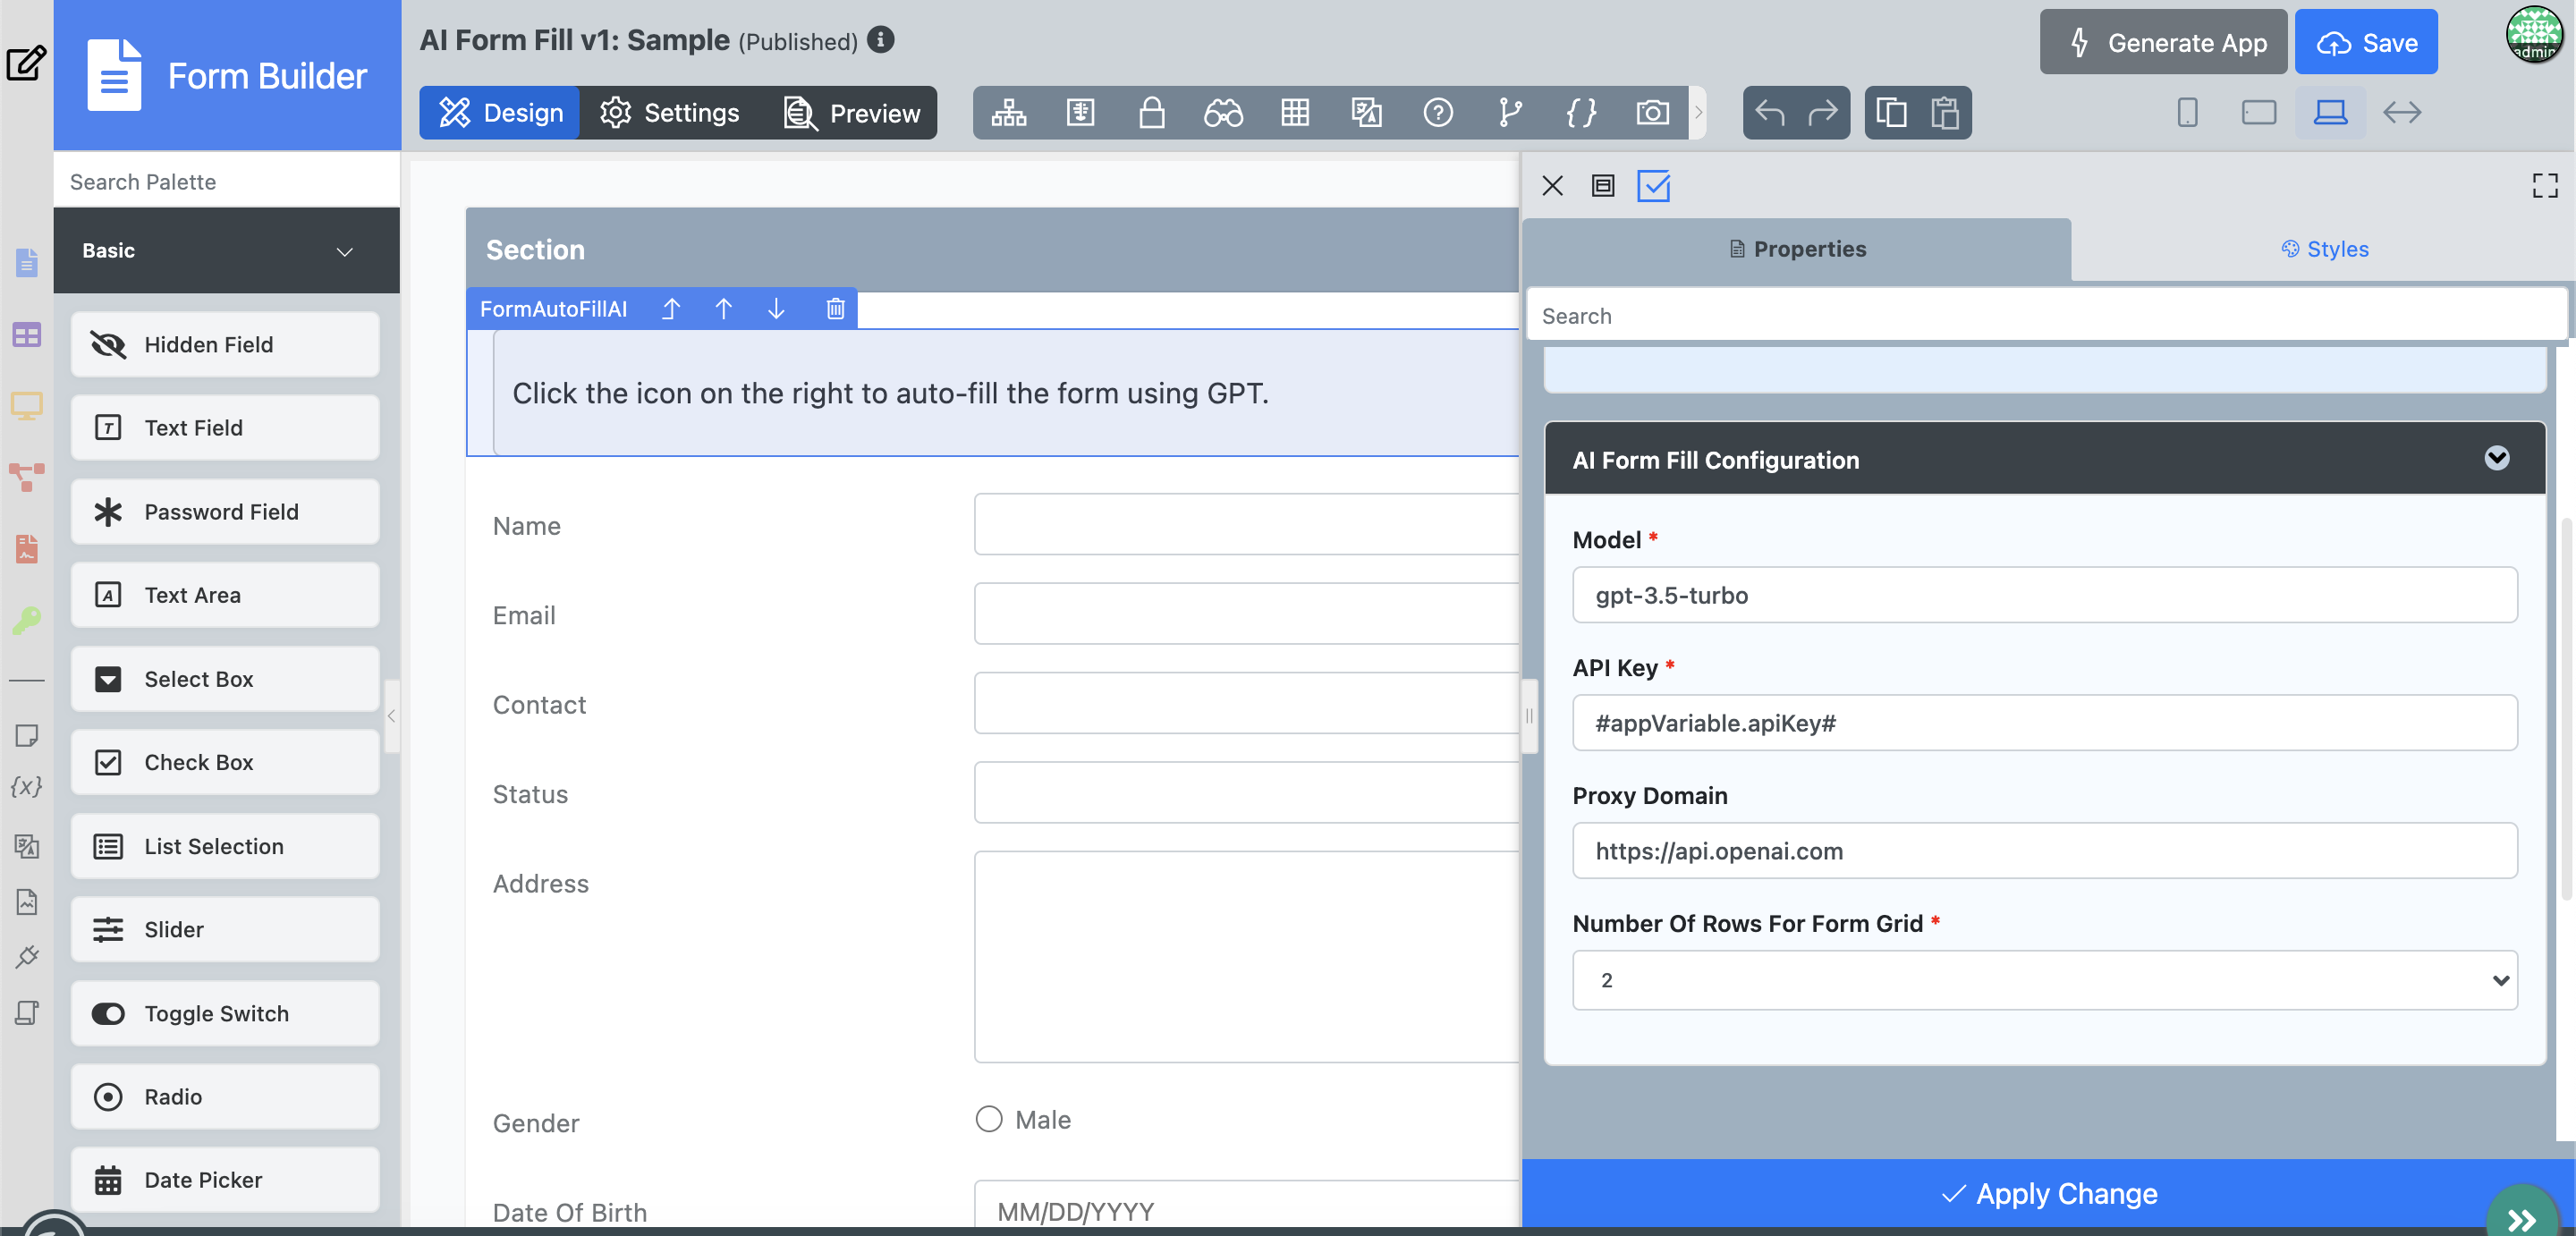Open Number Of Rows For Form Grid dropdown

tap(2044, 980)
